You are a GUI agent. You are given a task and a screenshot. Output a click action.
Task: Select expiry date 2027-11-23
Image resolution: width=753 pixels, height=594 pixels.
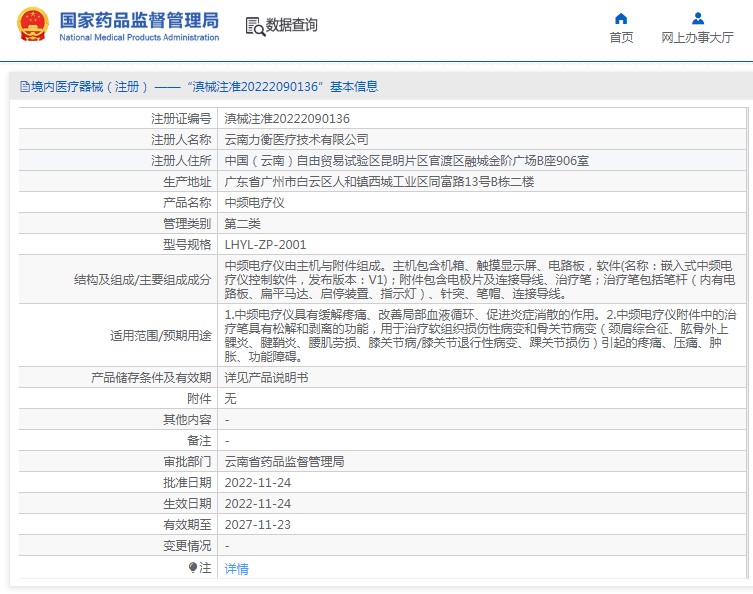(258, 525)
